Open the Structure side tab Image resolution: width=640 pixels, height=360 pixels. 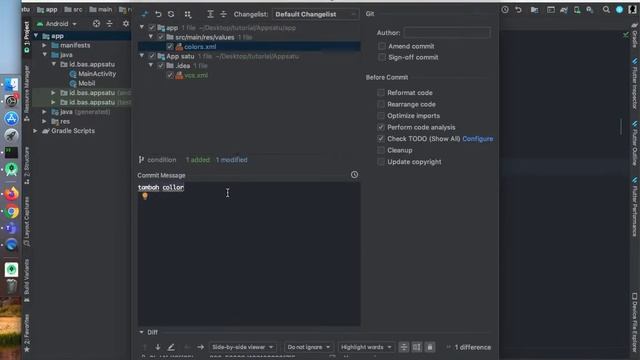tap(27, 165)
